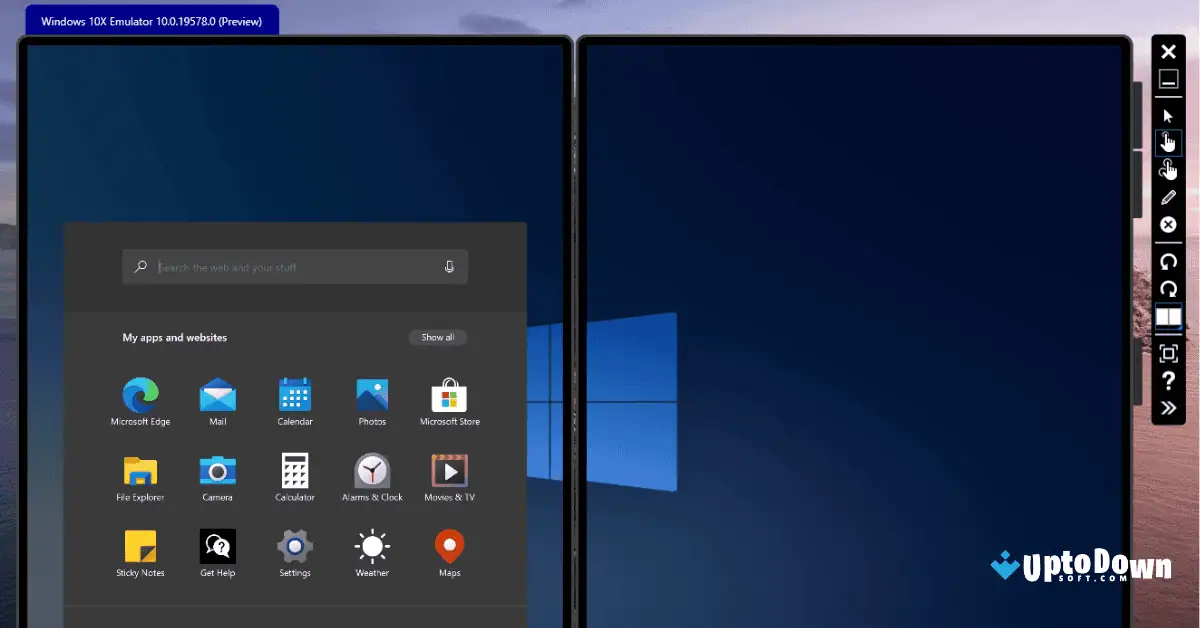Open emulator help with the question mark icon
This screenshot has width=1200, height=628.
coord(1168,380)
